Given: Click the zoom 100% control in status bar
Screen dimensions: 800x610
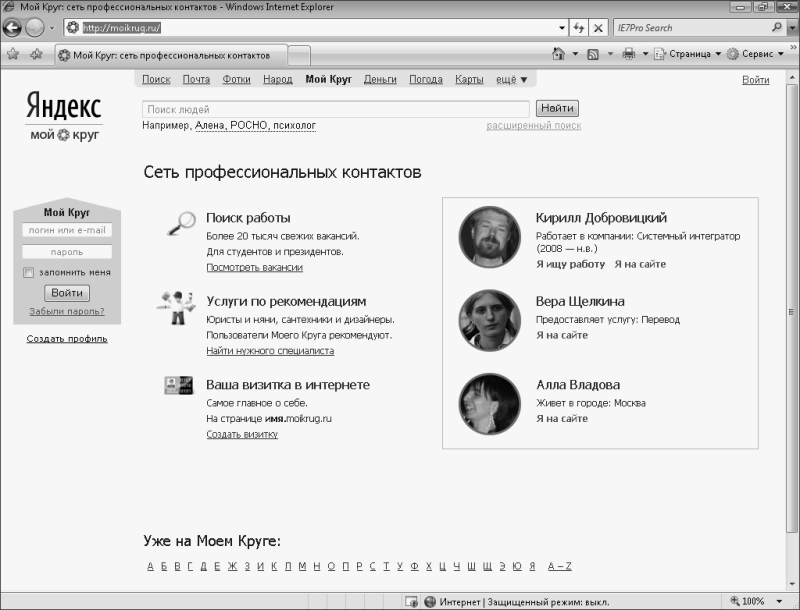Looking at the screenshot, I should pos(747,601).
